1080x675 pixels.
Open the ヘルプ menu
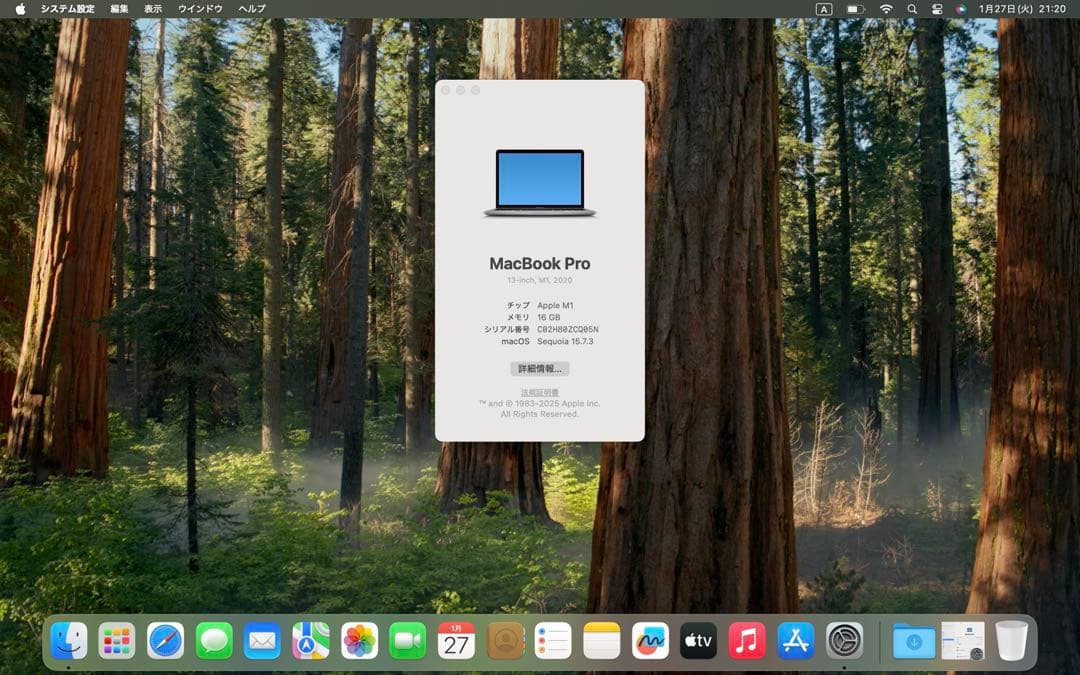click(x=250, y=8)
